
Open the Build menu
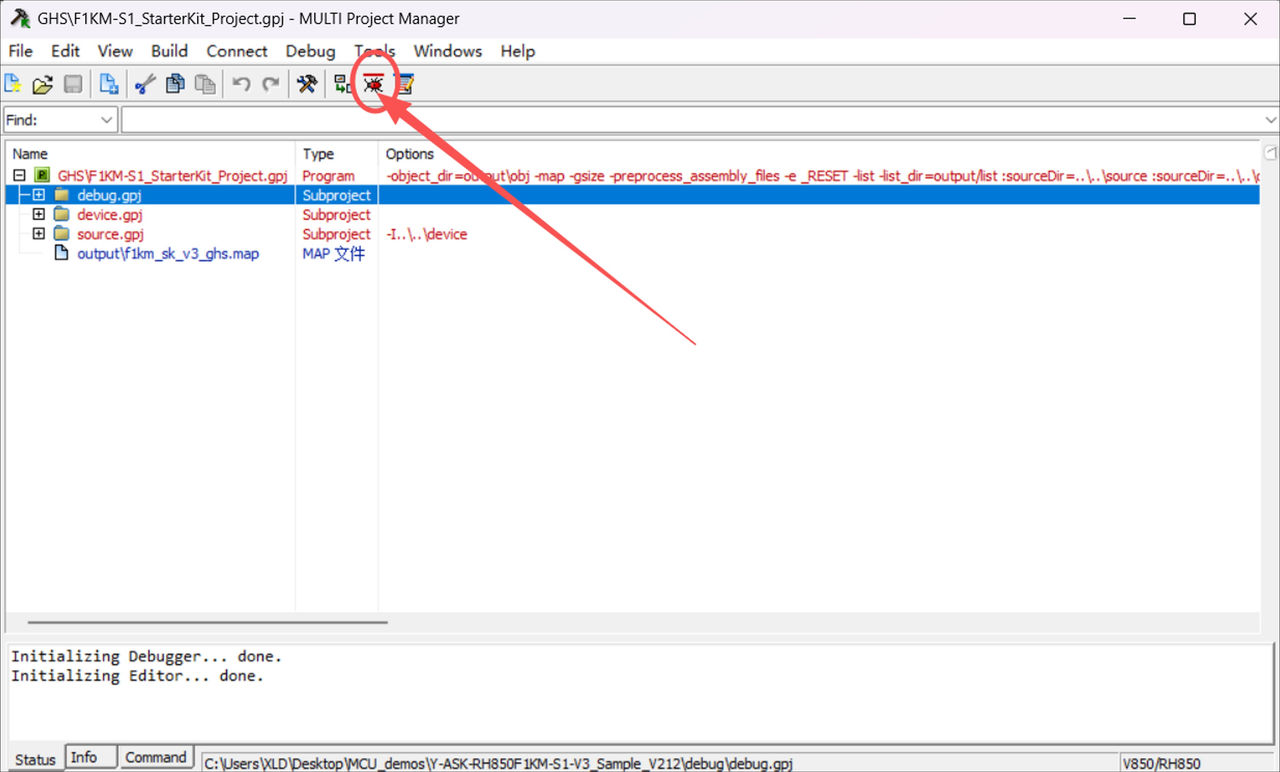[169, 51]
